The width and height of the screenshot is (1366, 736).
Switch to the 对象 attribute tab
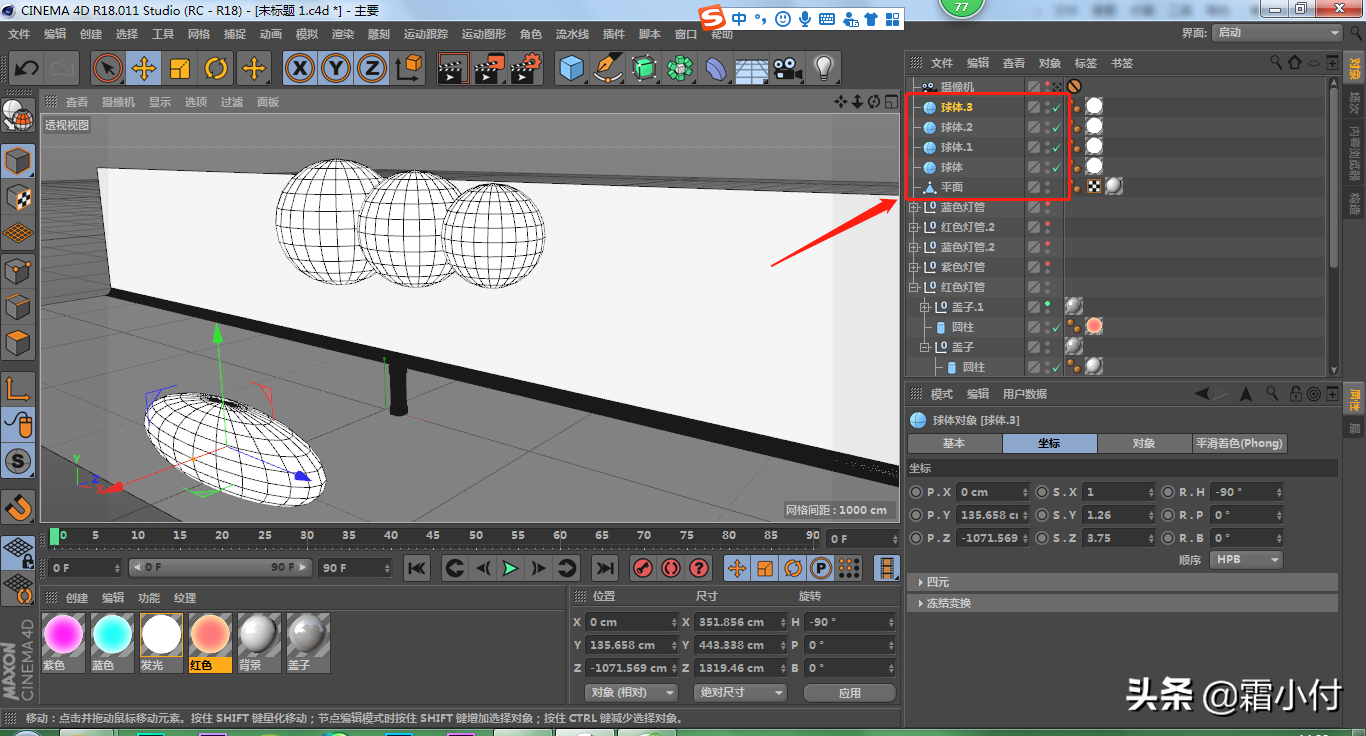[x=1144, y=443]
